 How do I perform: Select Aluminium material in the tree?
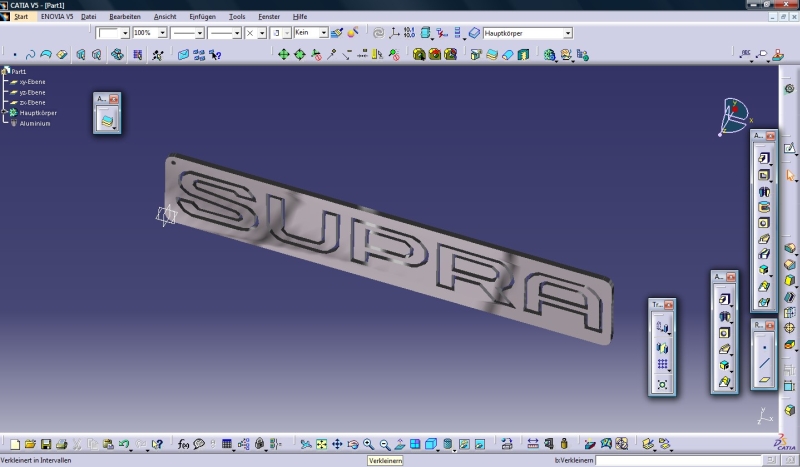pyautogui.click(x=35, y=123)
